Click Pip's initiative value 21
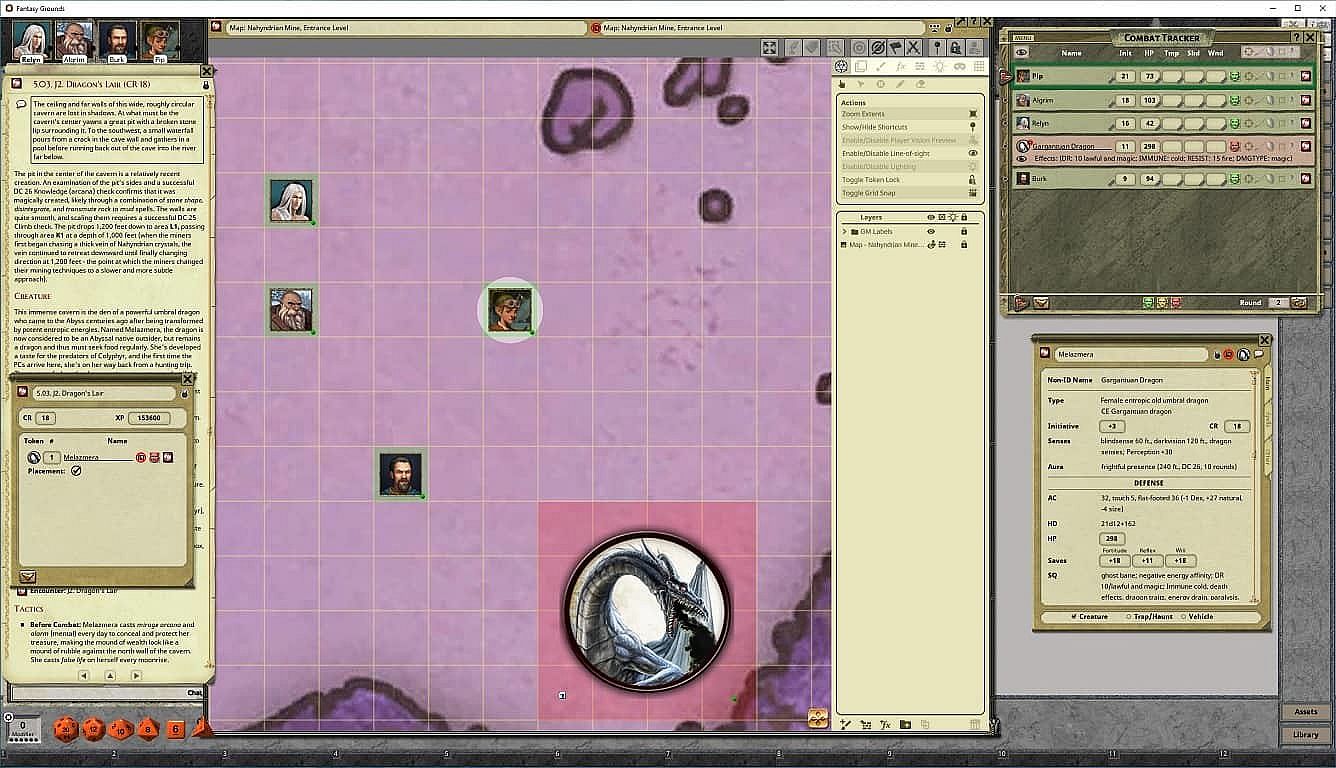 click(x=1125, y=76)
